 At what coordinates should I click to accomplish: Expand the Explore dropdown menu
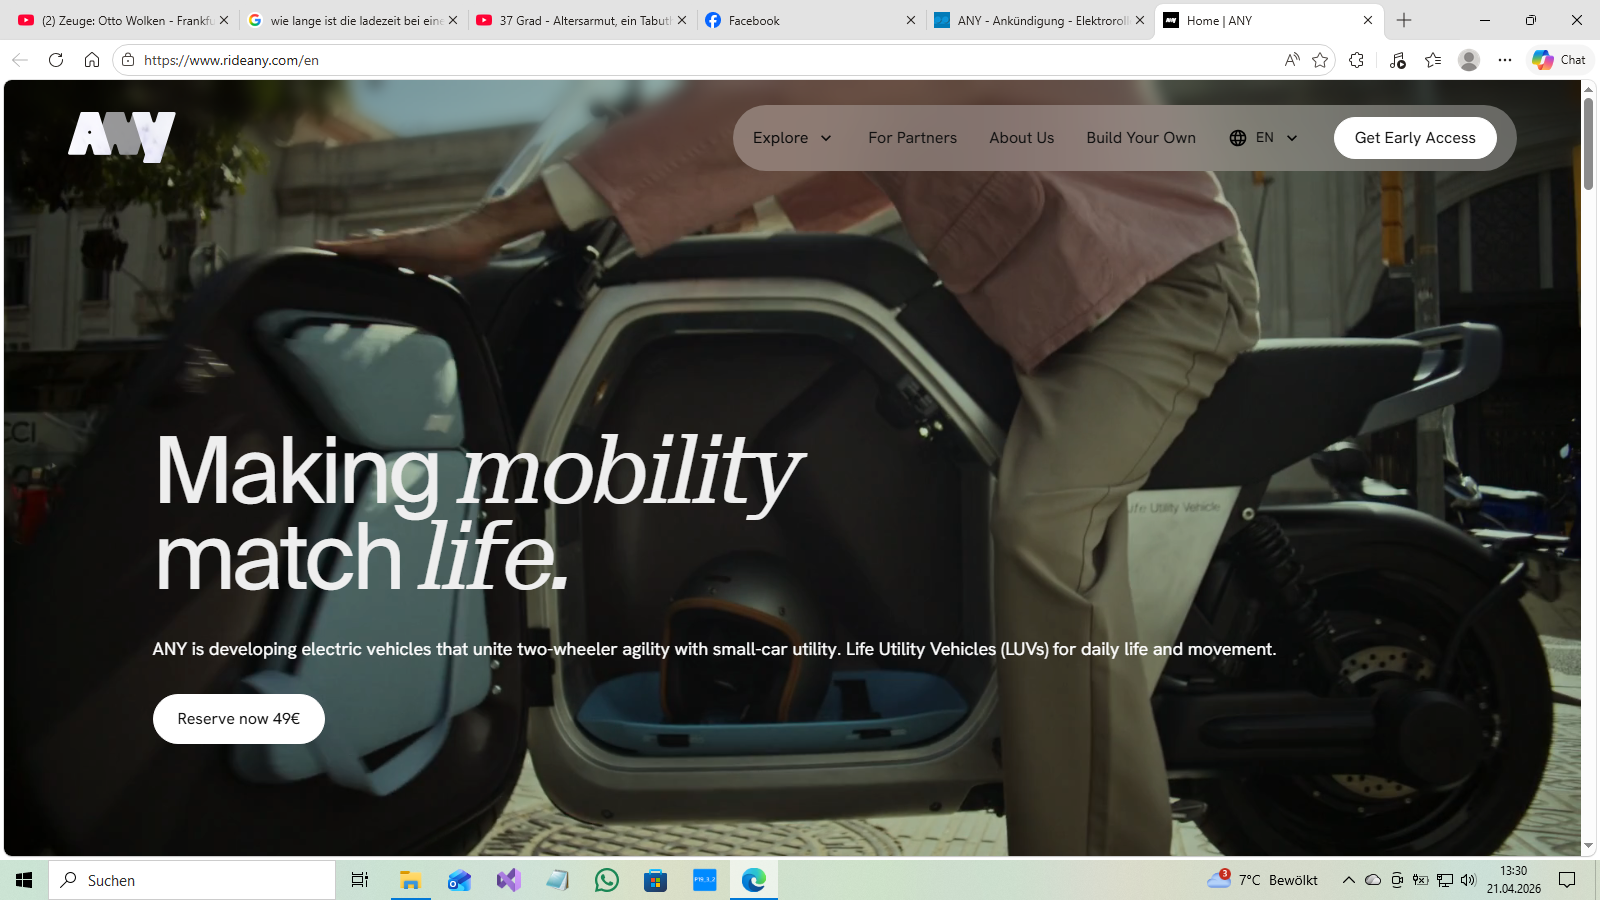pos(792,138)
